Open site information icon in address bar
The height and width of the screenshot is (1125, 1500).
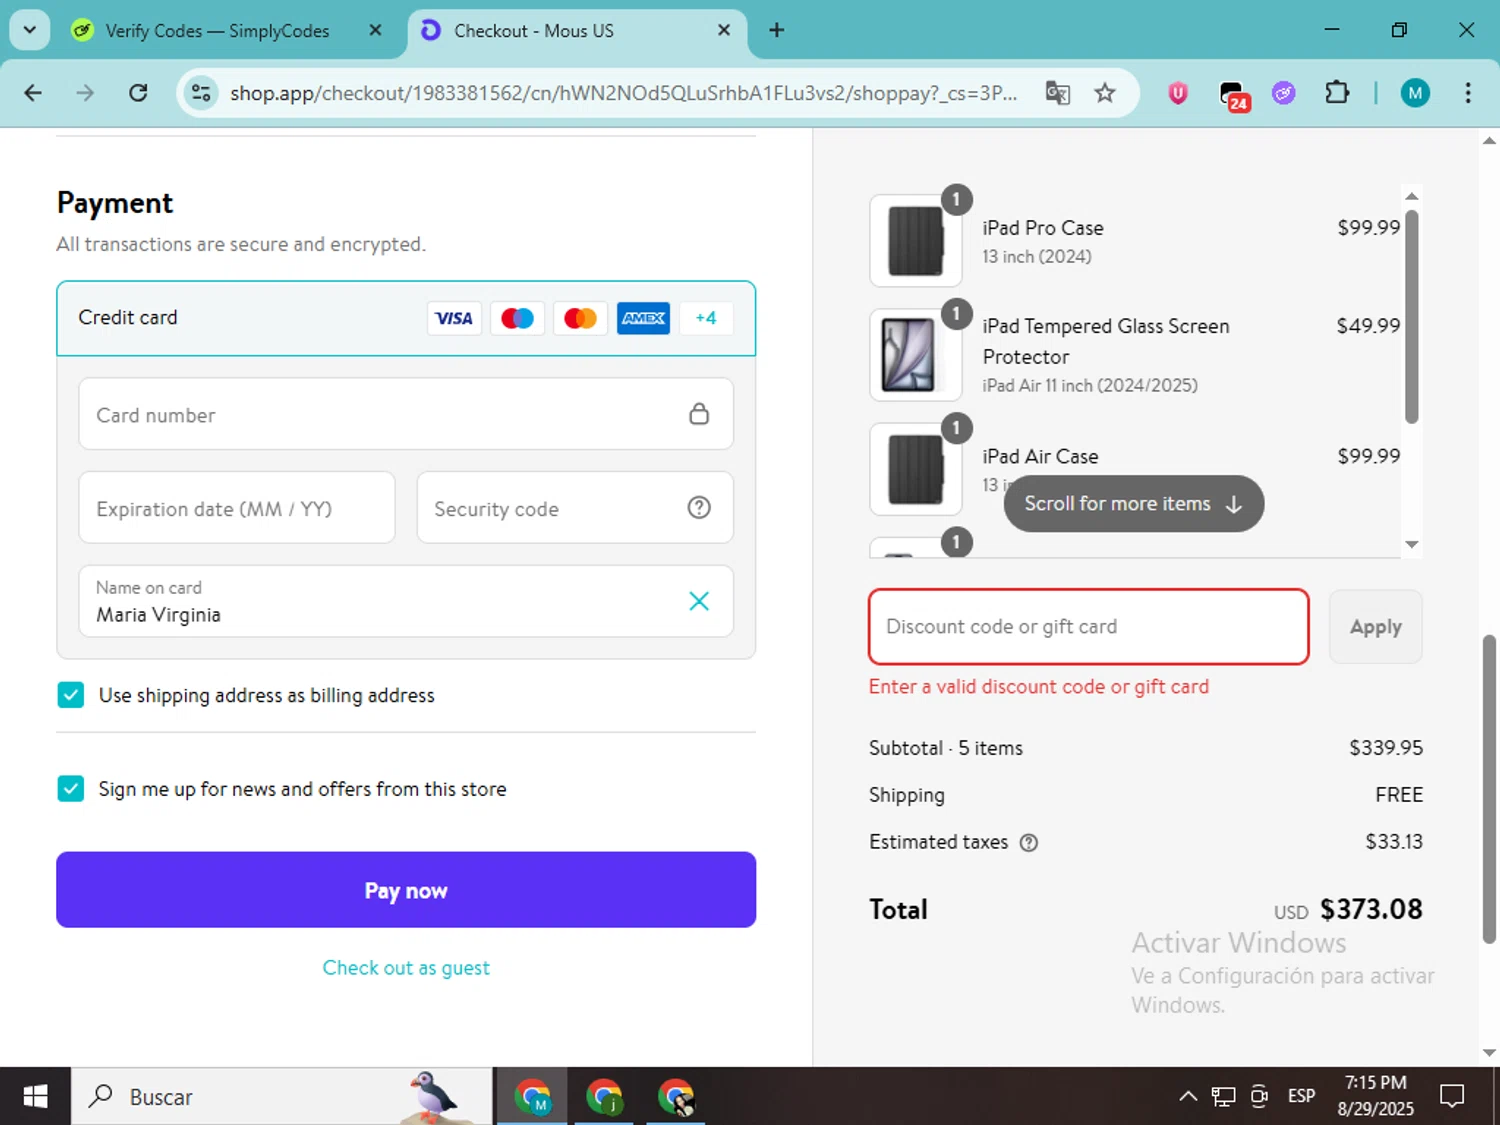201,93
